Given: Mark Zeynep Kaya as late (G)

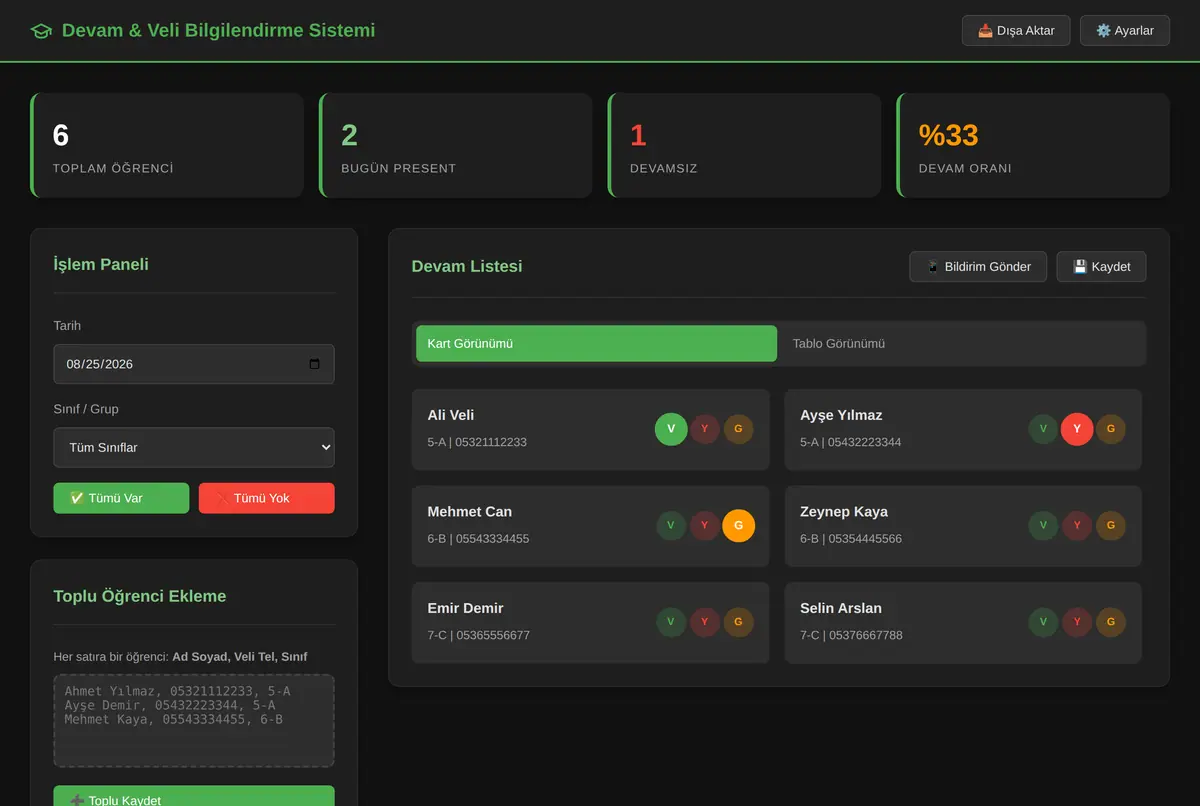Looking at the screenshot, I should (1110, 526).
